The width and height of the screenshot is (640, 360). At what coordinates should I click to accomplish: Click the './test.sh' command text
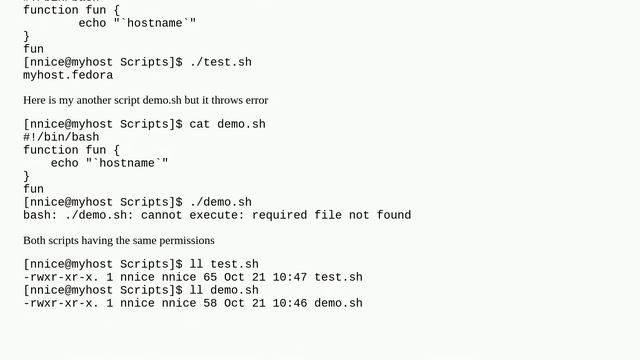coord(220,62)
